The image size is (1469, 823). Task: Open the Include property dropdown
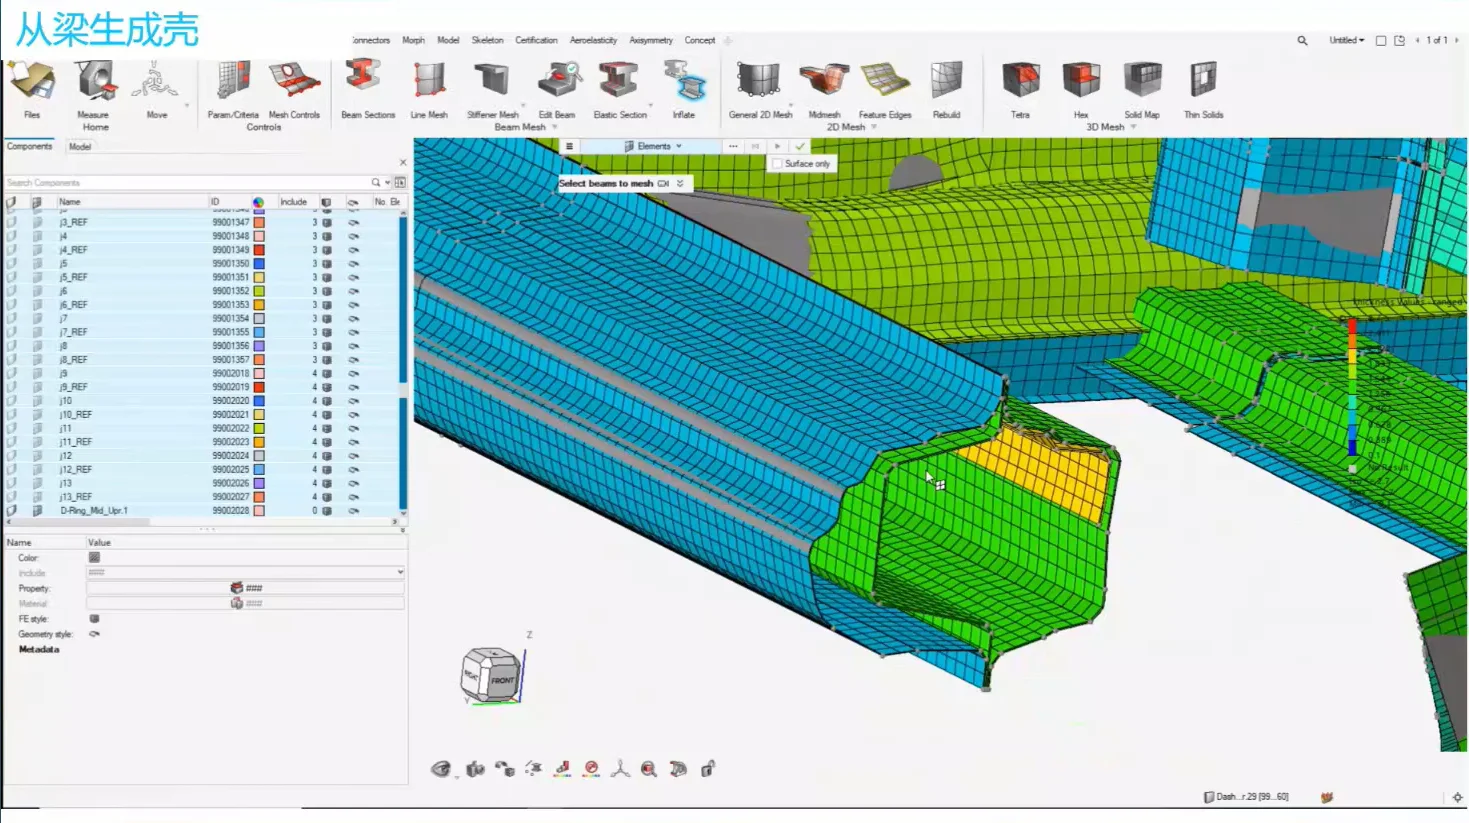click(399, 573)
